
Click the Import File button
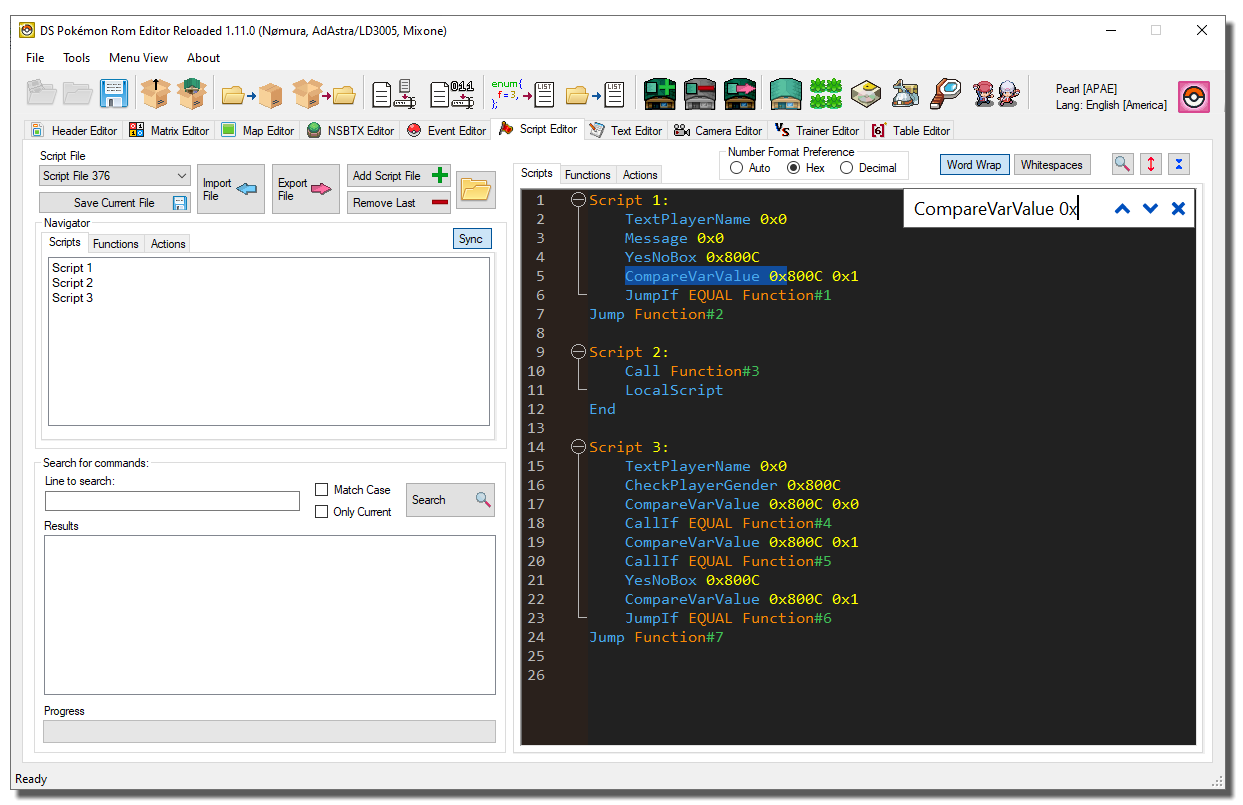(231, 189)
